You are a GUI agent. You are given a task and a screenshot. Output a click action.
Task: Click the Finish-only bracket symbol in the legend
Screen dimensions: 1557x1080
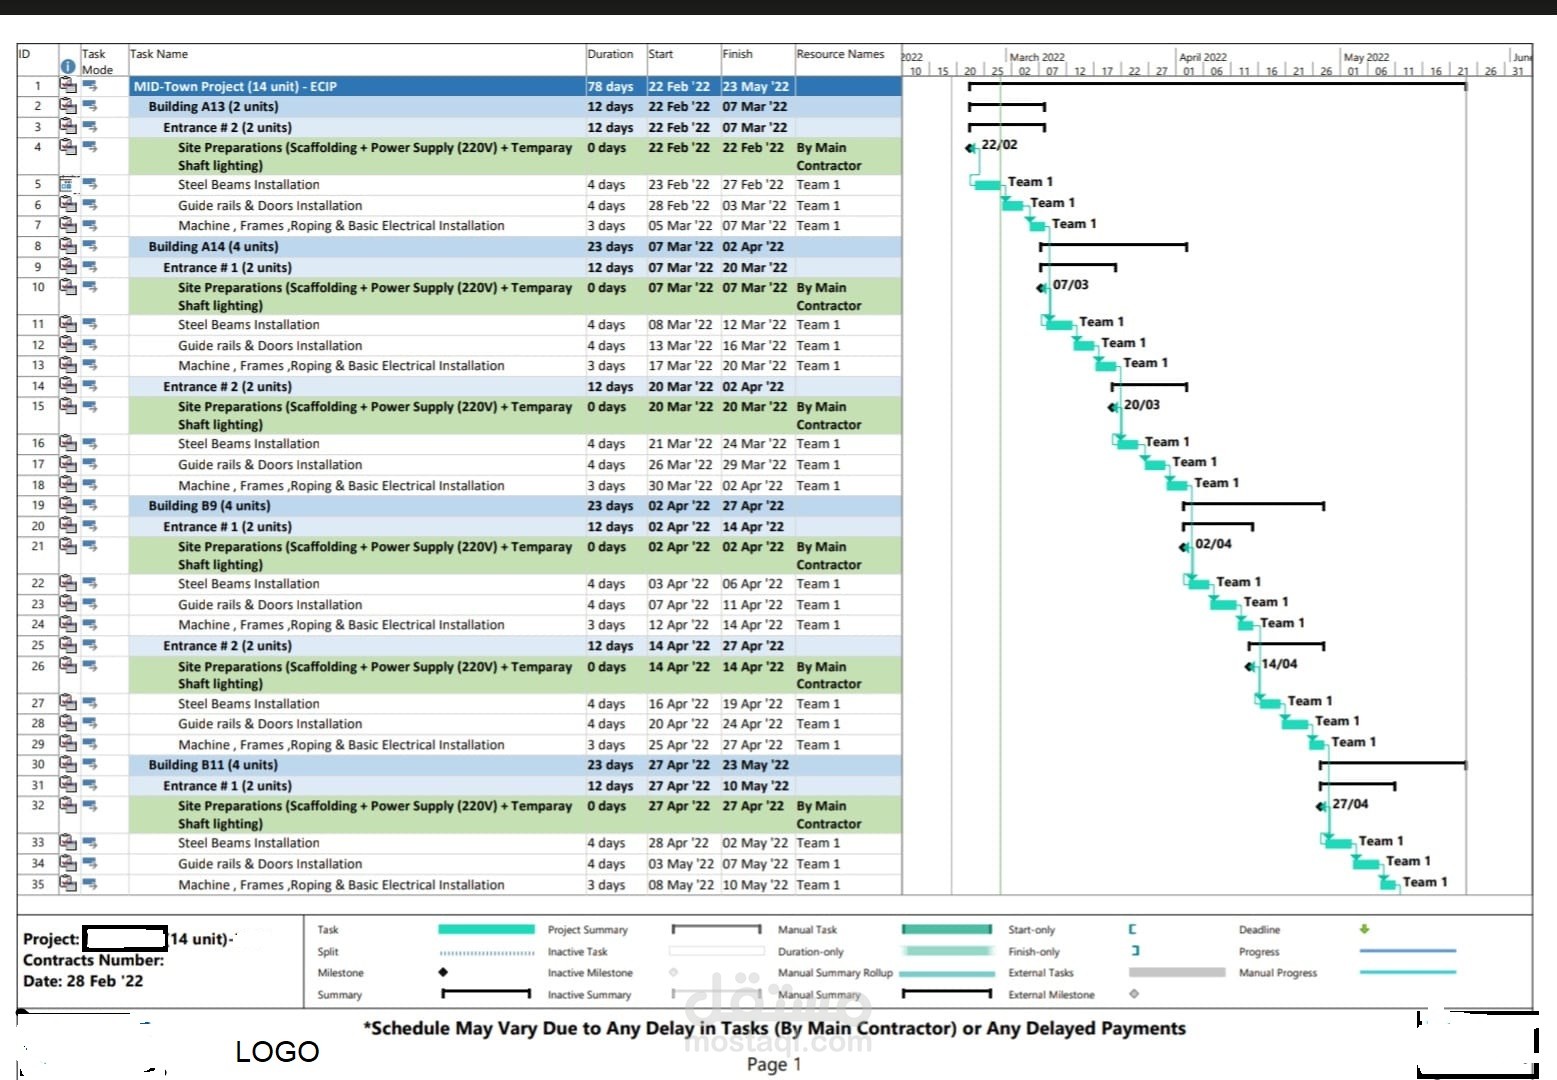[1135, 951]
